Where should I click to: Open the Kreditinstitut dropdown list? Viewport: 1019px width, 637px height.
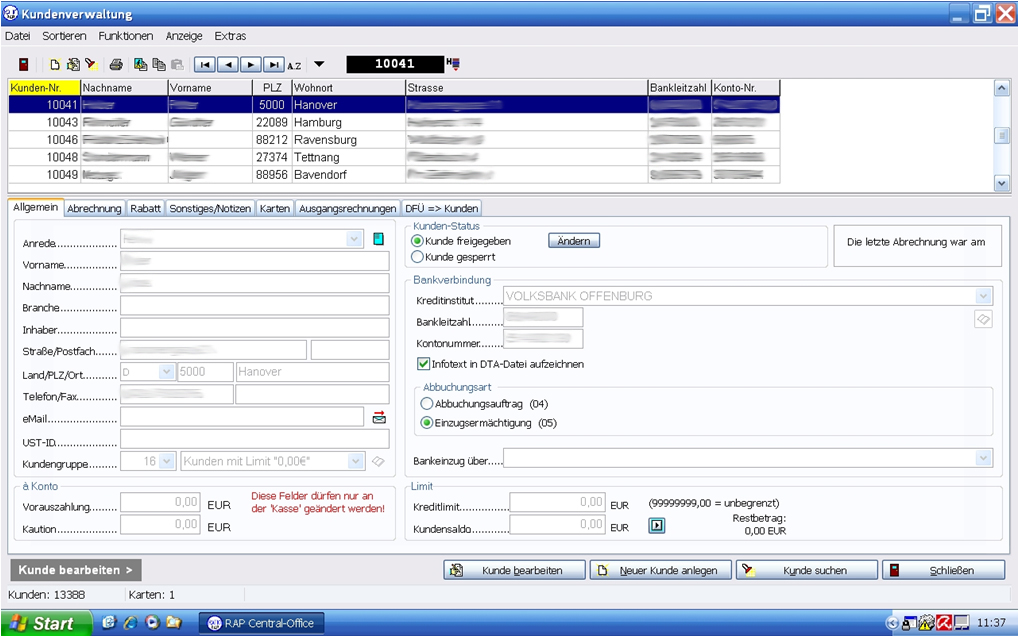[x=984, y=296]
